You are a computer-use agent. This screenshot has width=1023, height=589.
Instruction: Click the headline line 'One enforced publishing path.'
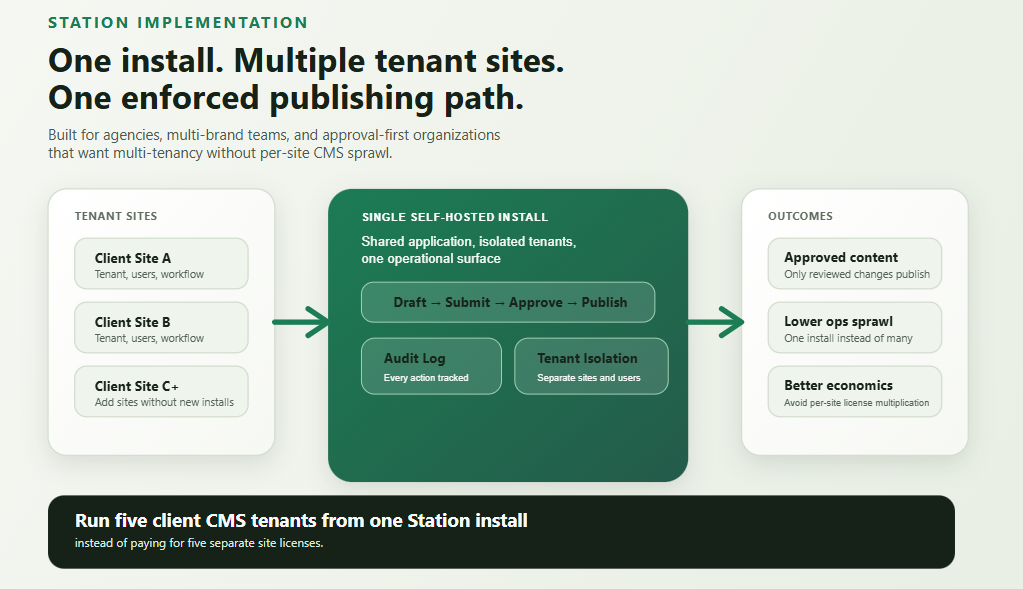click(286, 98)
